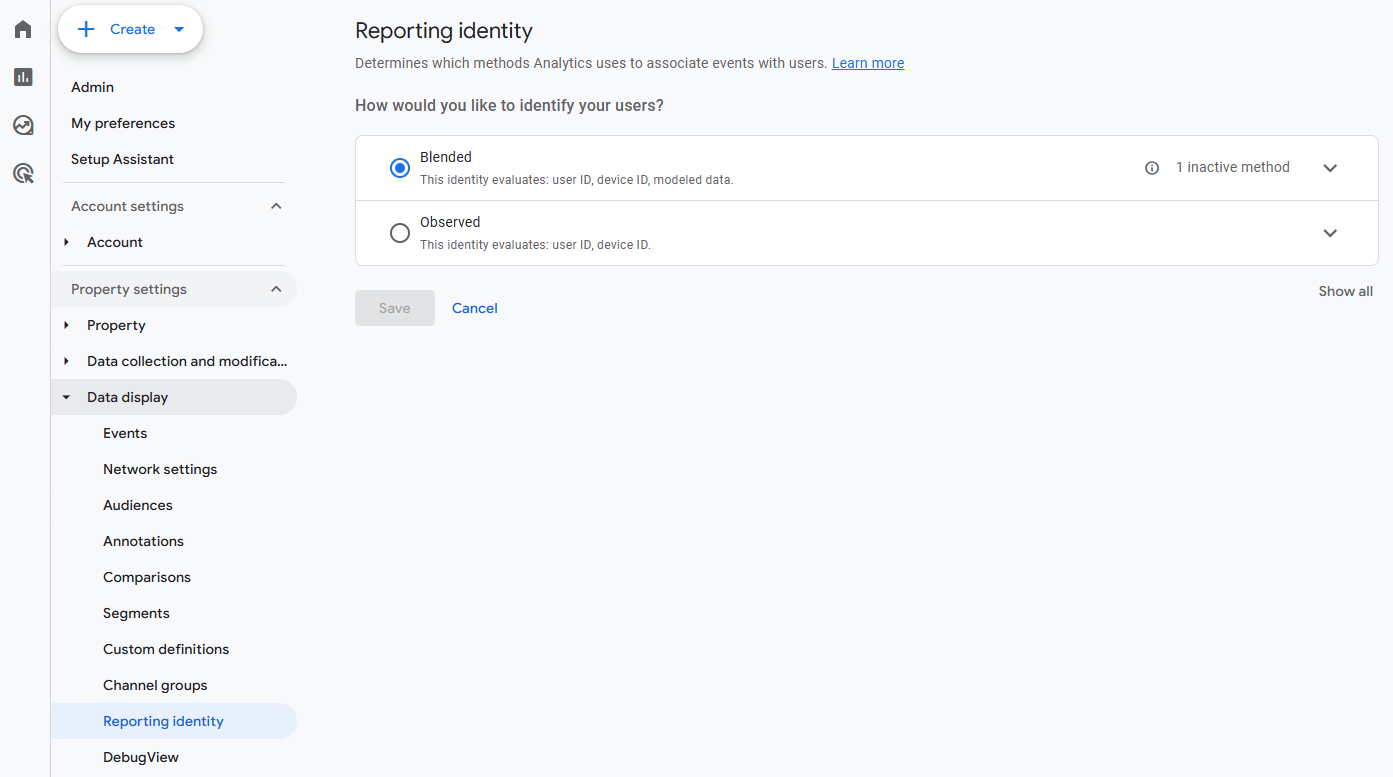Expand the Property tree item arrow
1393x777 pixels.
pos(66,325)
